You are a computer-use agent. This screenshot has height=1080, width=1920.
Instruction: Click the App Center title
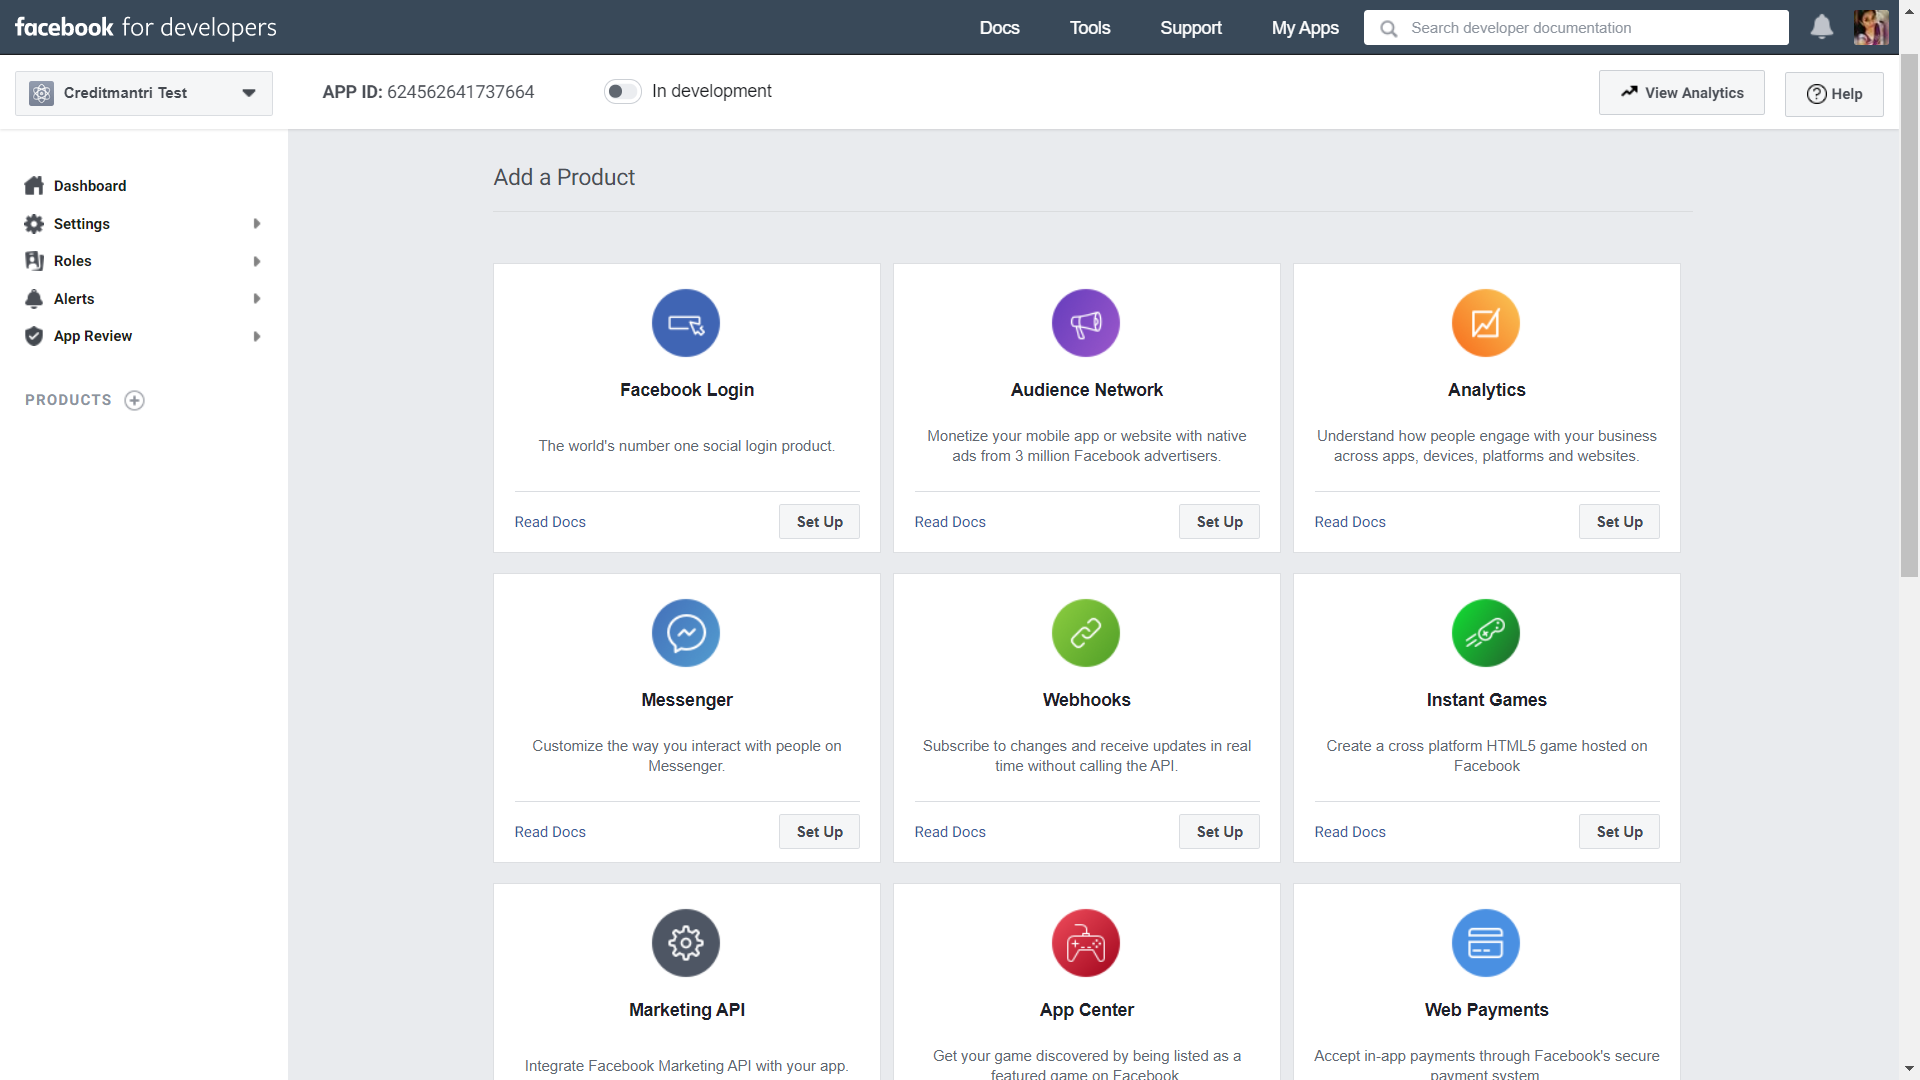pos(1086,1010)
